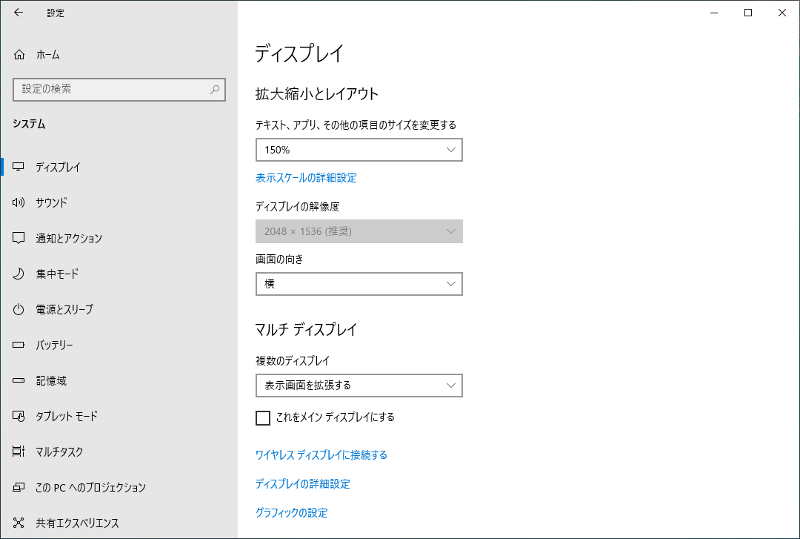The image size is (800, 539).
Task: Click the Home house icon
Action: click(x=19, y=54)
